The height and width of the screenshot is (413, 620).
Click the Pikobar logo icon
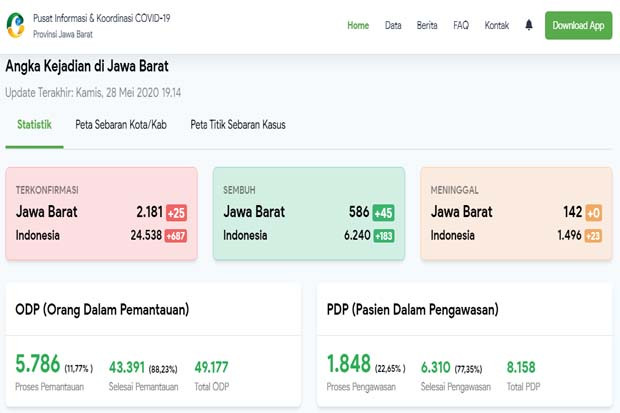16,25
